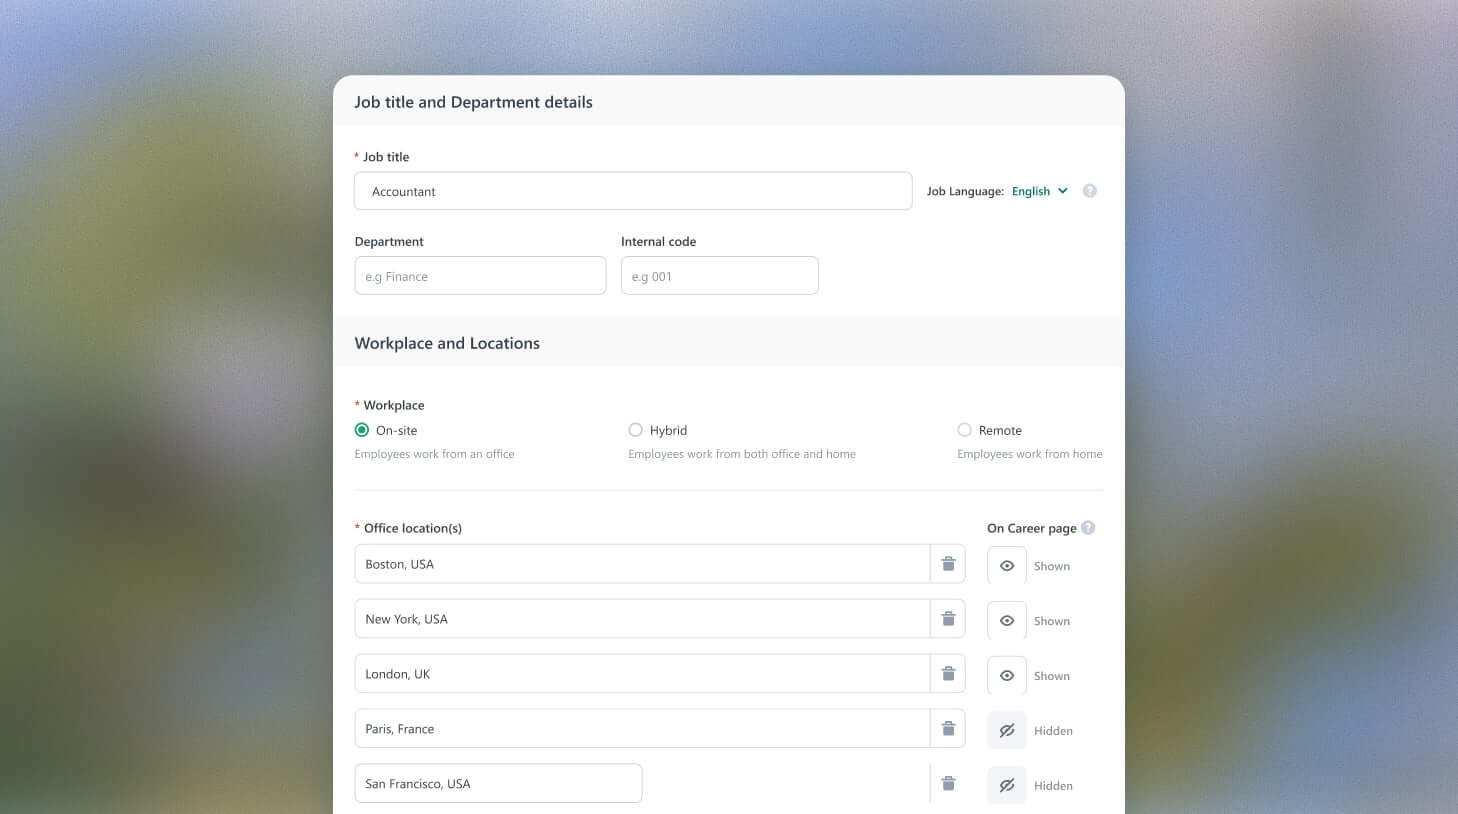Hide Boston, USA from career page
Viewport: 1458px width, 814px height.
(x=1007, y=566)
